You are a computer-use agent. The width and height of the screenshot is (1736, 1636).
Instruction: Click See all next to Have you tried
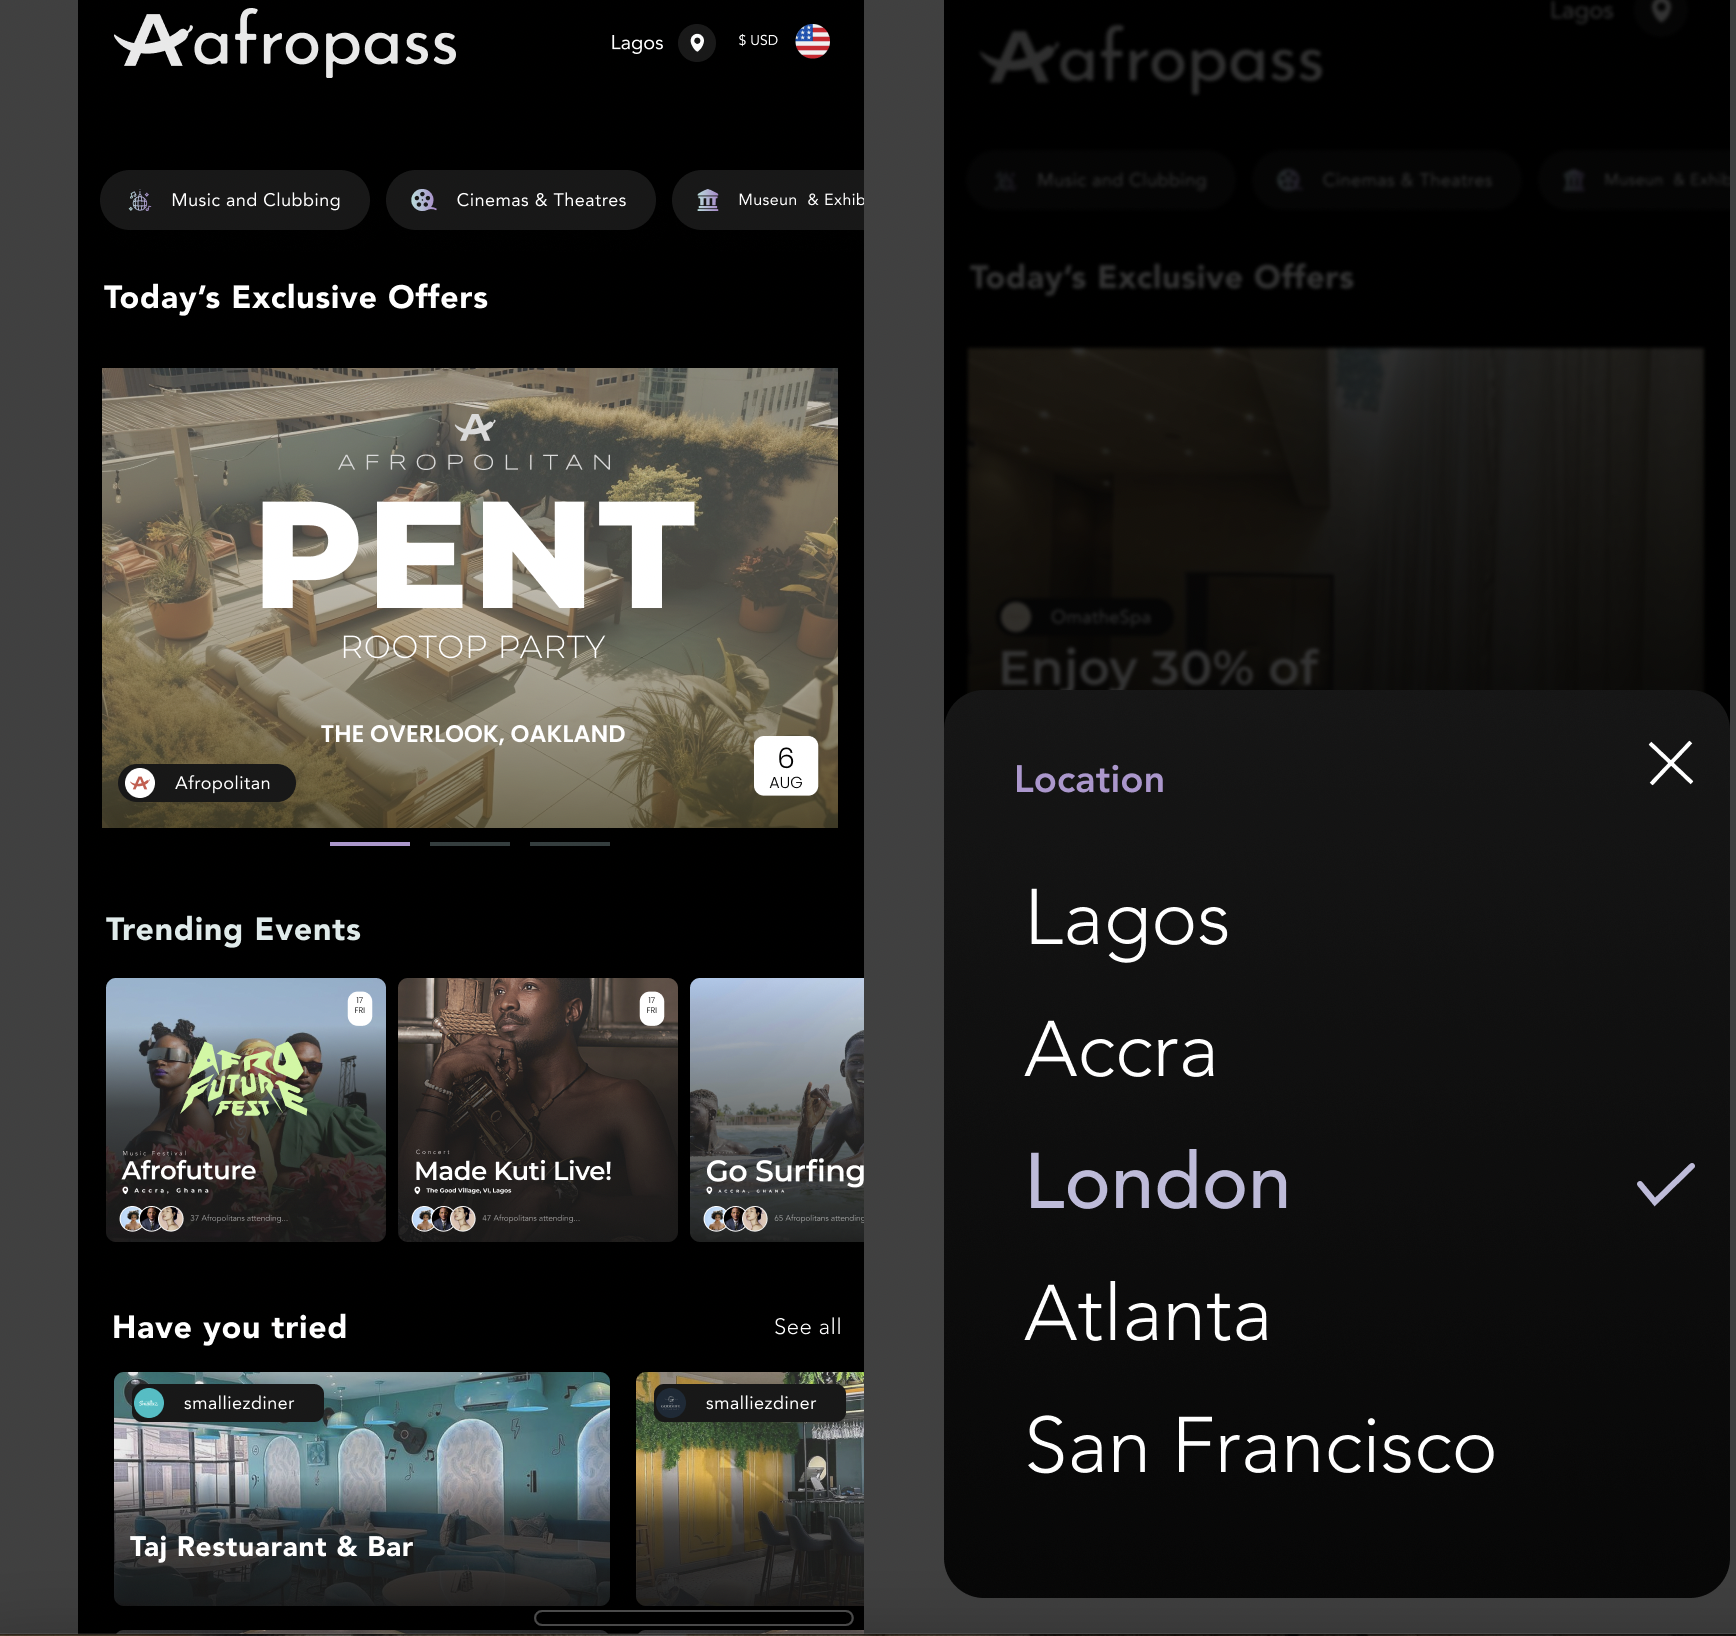(x=808, y=1327)
